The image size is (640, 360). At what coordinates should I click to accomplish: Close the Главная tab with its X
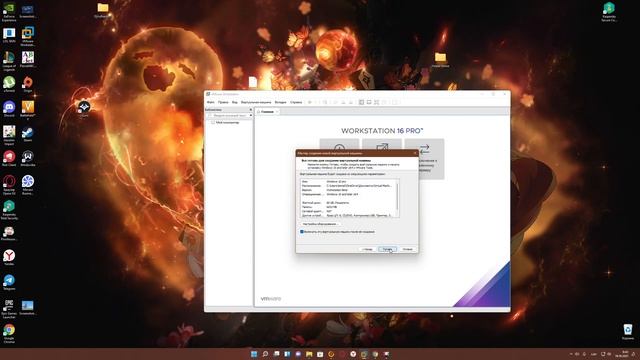[x=277, y=111]
